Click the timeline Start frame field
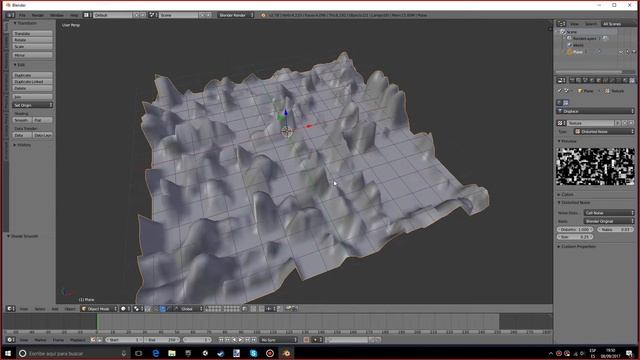 click(124, 340)
